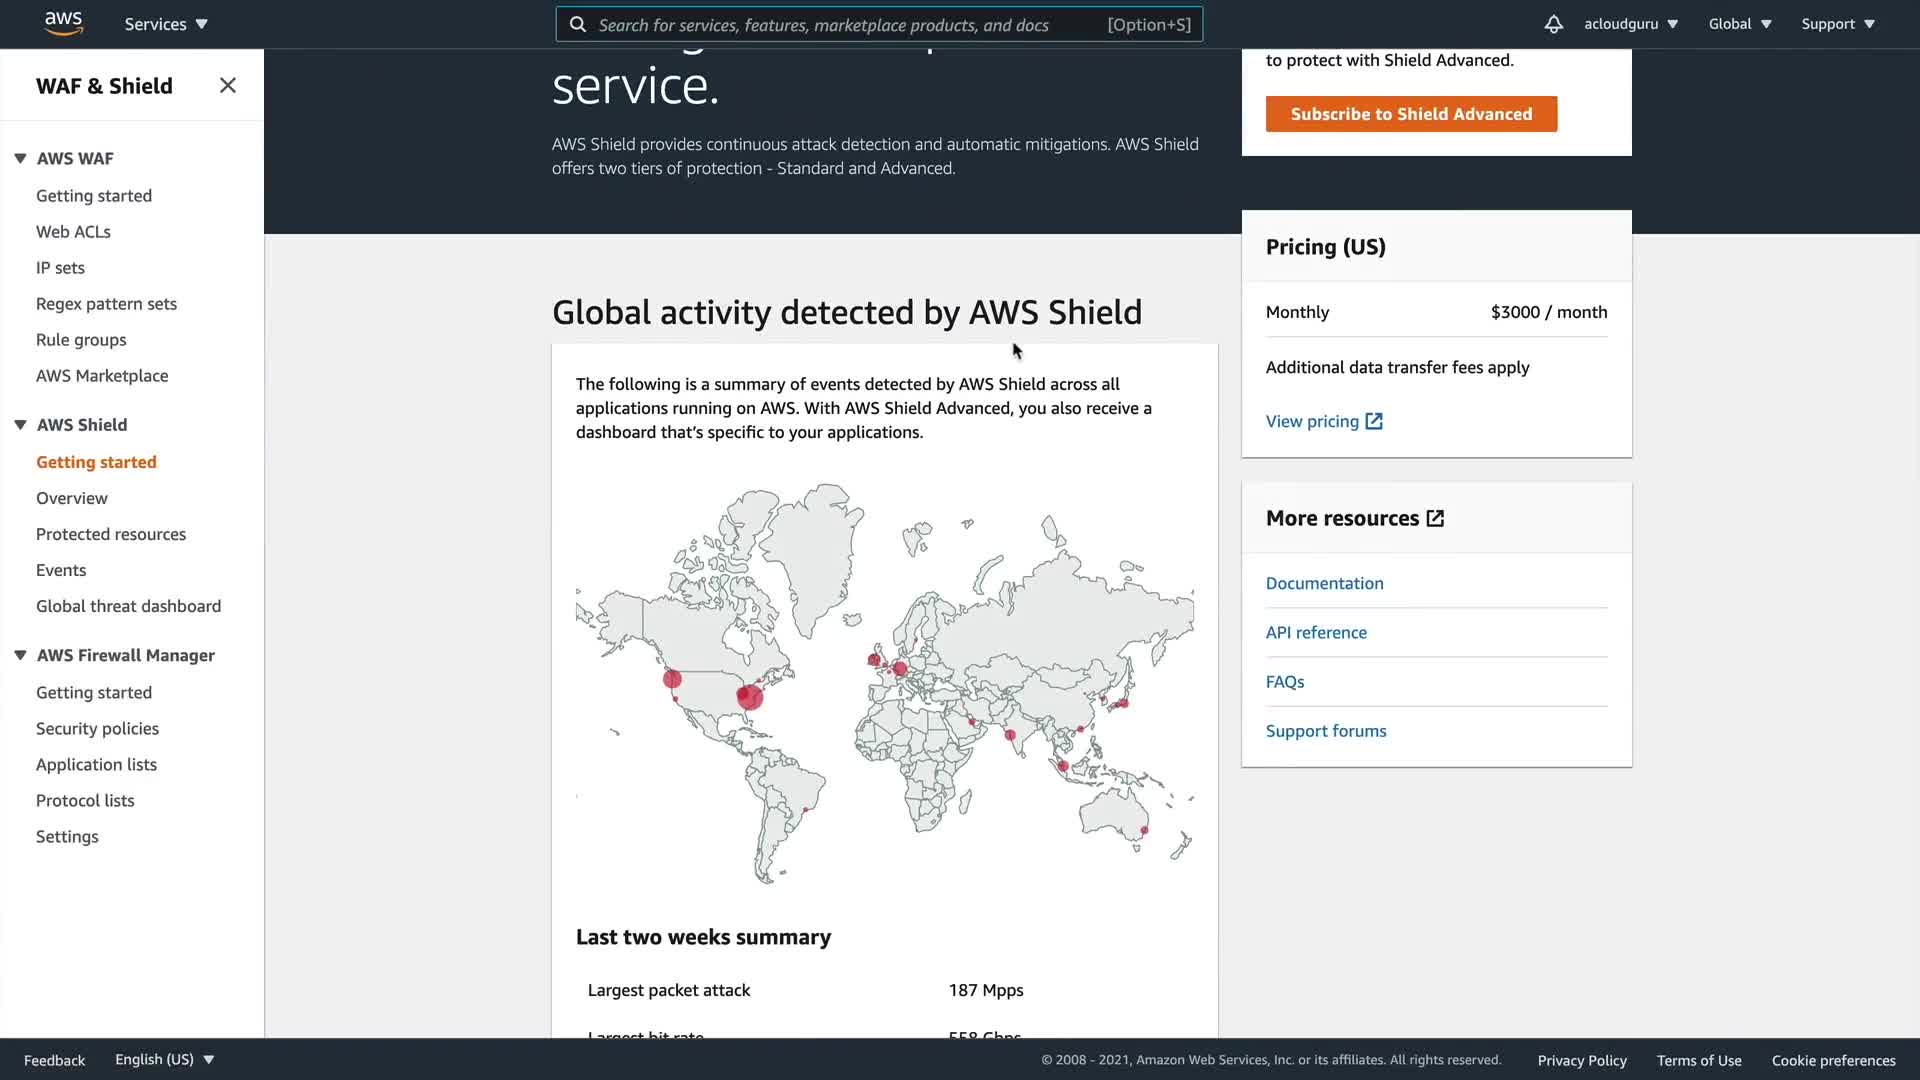Select Global threat dashboard in sidebar
Screen dimensions: 1920x1080
click(x=128, y=607)
